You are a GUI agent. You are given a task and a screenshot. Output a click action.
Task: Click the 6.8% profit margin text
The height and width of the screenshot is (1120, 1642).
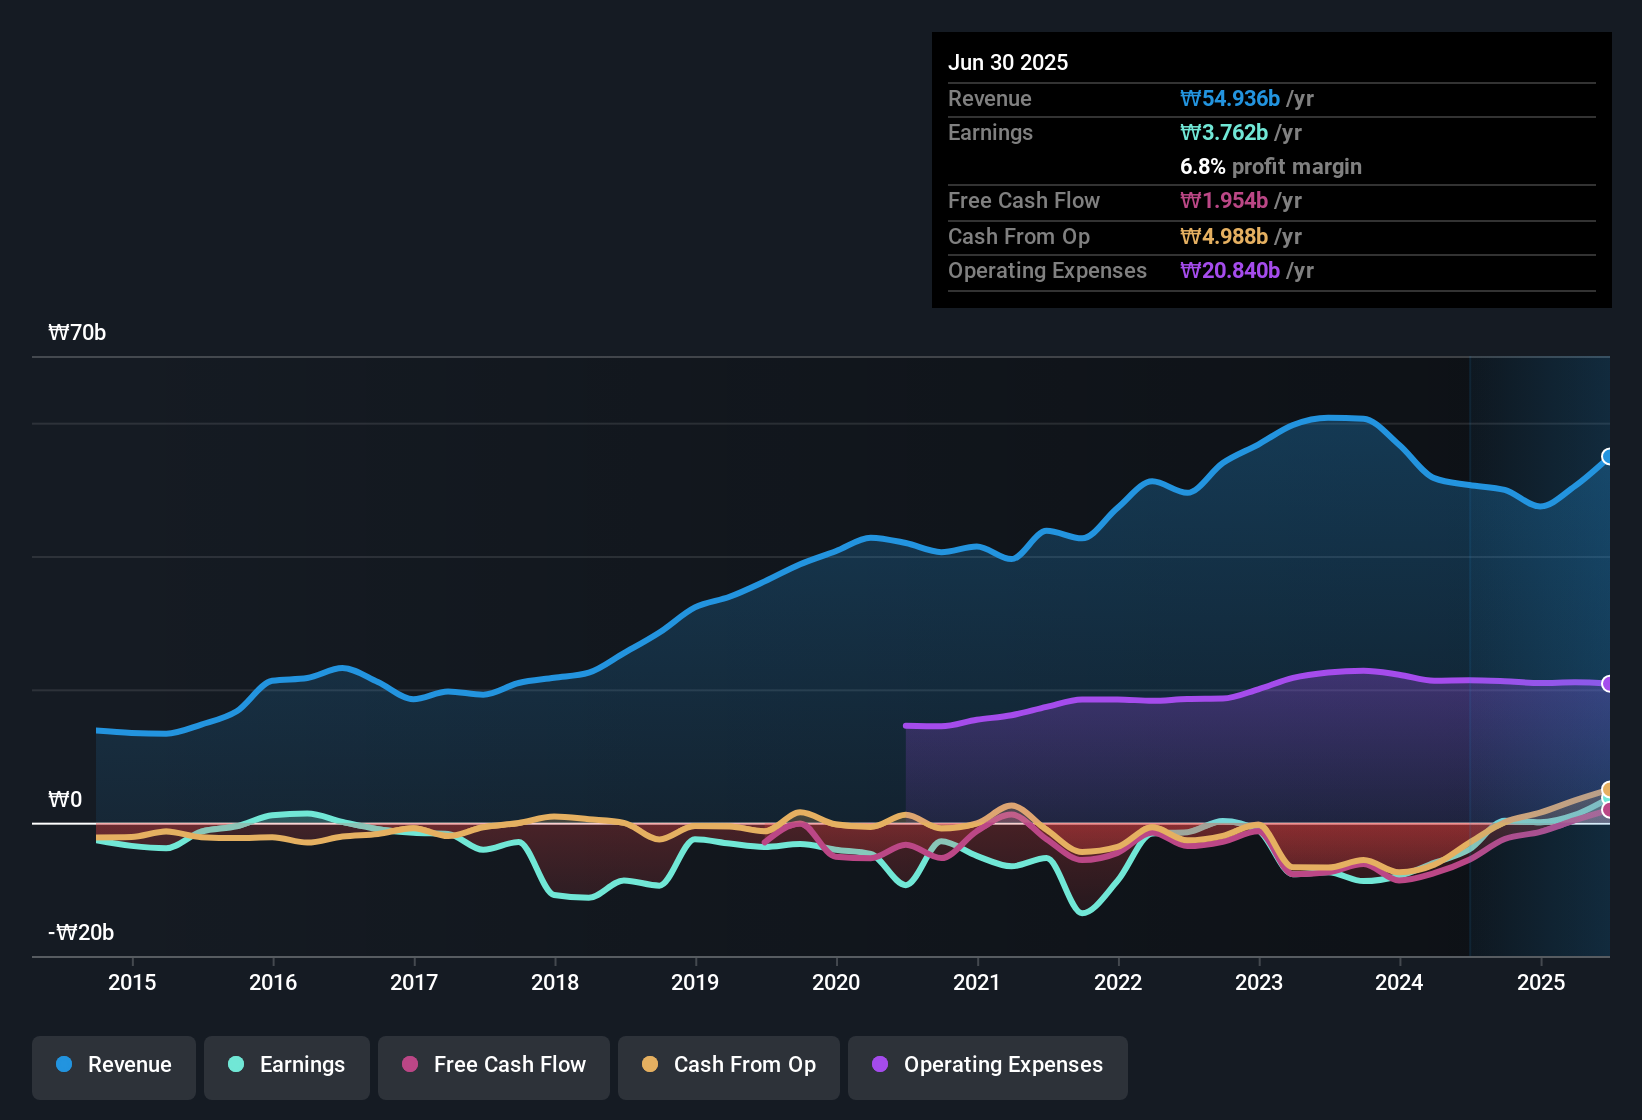coord(1270,166)
